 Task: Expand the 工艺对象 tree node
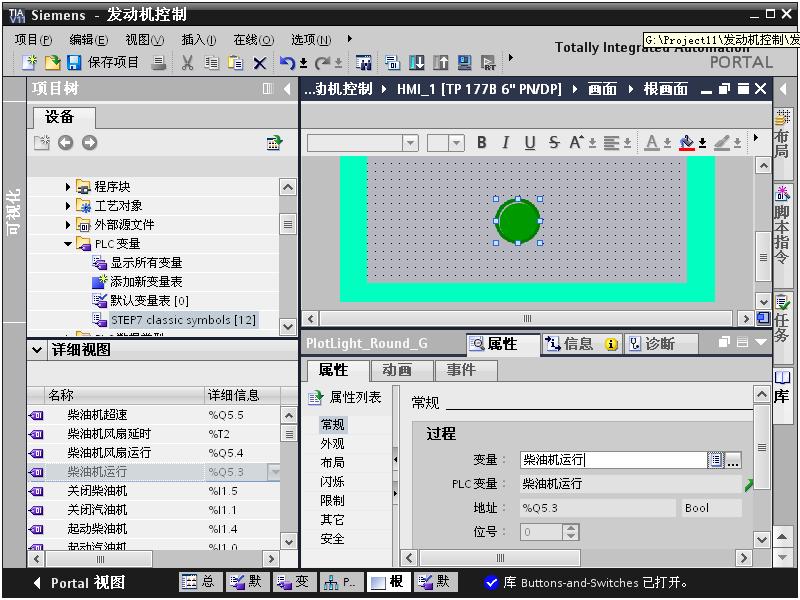click(68, 206)
